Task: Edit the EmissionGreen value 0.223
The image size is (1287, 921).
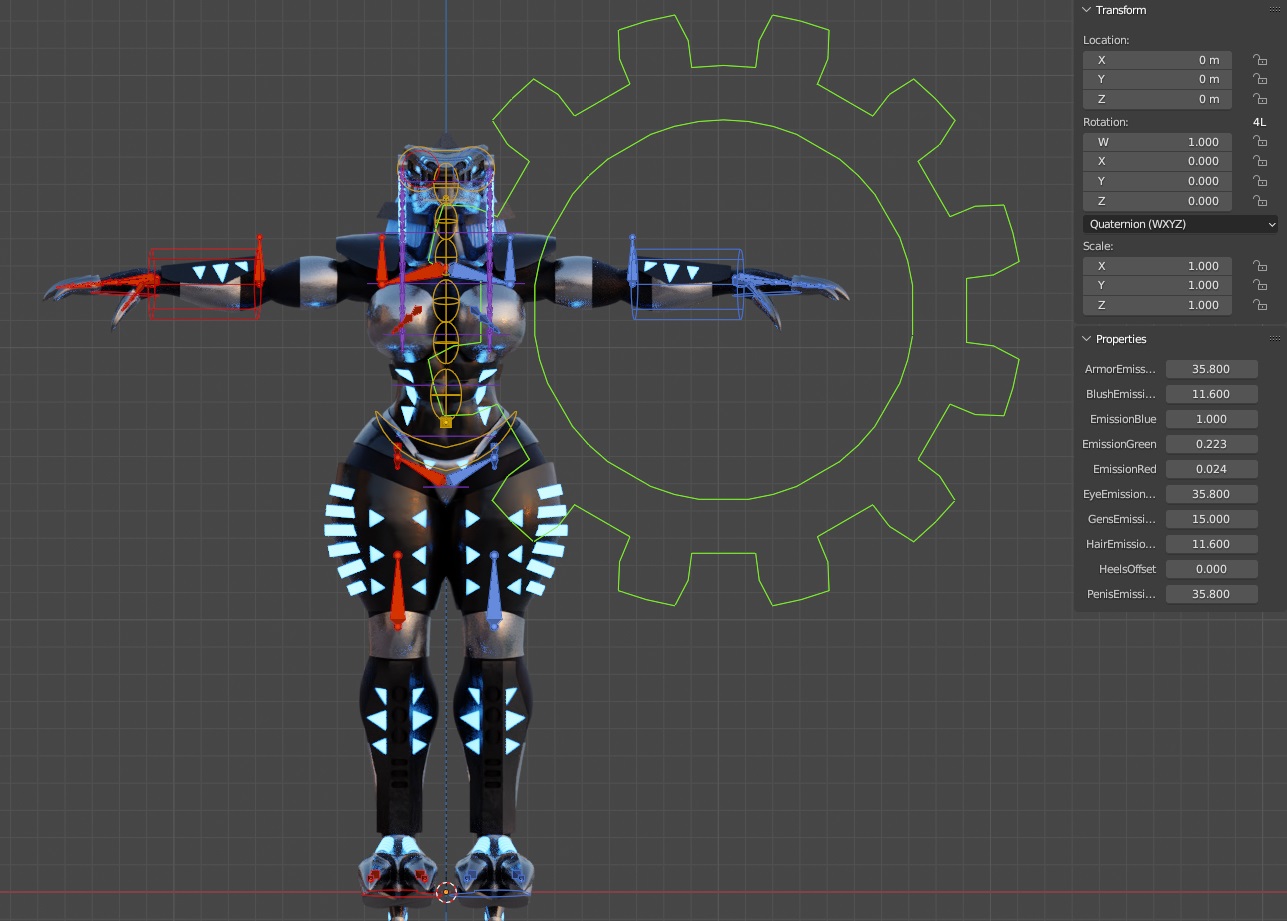Action: (1211, 444)
